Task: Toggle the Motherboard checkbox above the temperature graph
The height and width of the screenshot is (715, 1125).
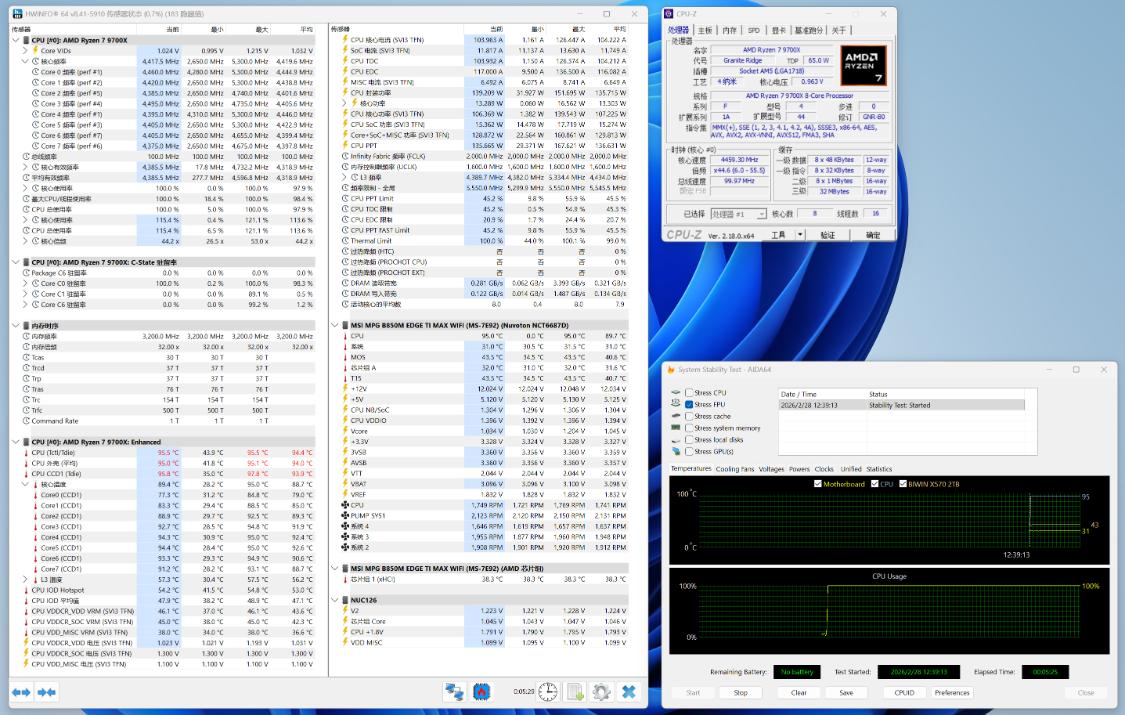Action: tap(818, 483)
